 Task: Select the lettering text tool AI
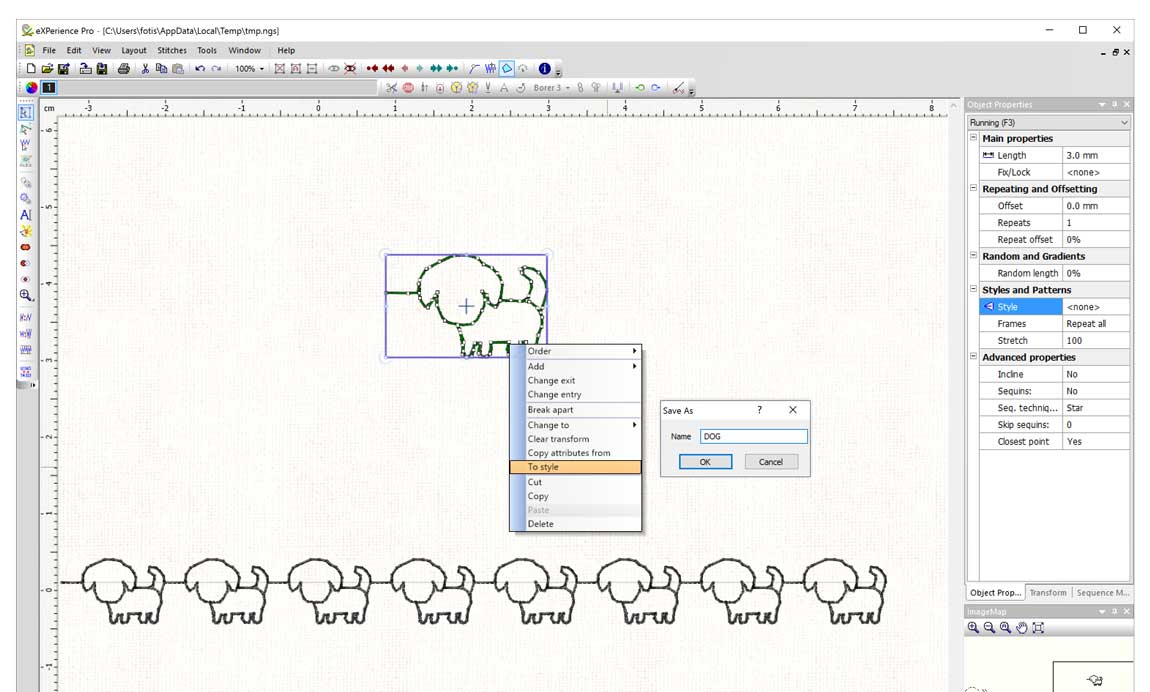pyautogui.click(x=26, y=215)
